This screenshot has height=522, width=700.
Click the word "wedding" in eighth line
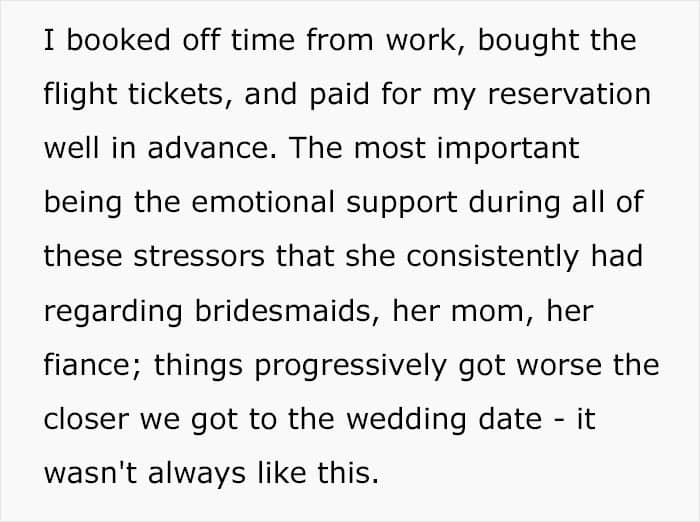pyautogui.click(x=406, y=421)
